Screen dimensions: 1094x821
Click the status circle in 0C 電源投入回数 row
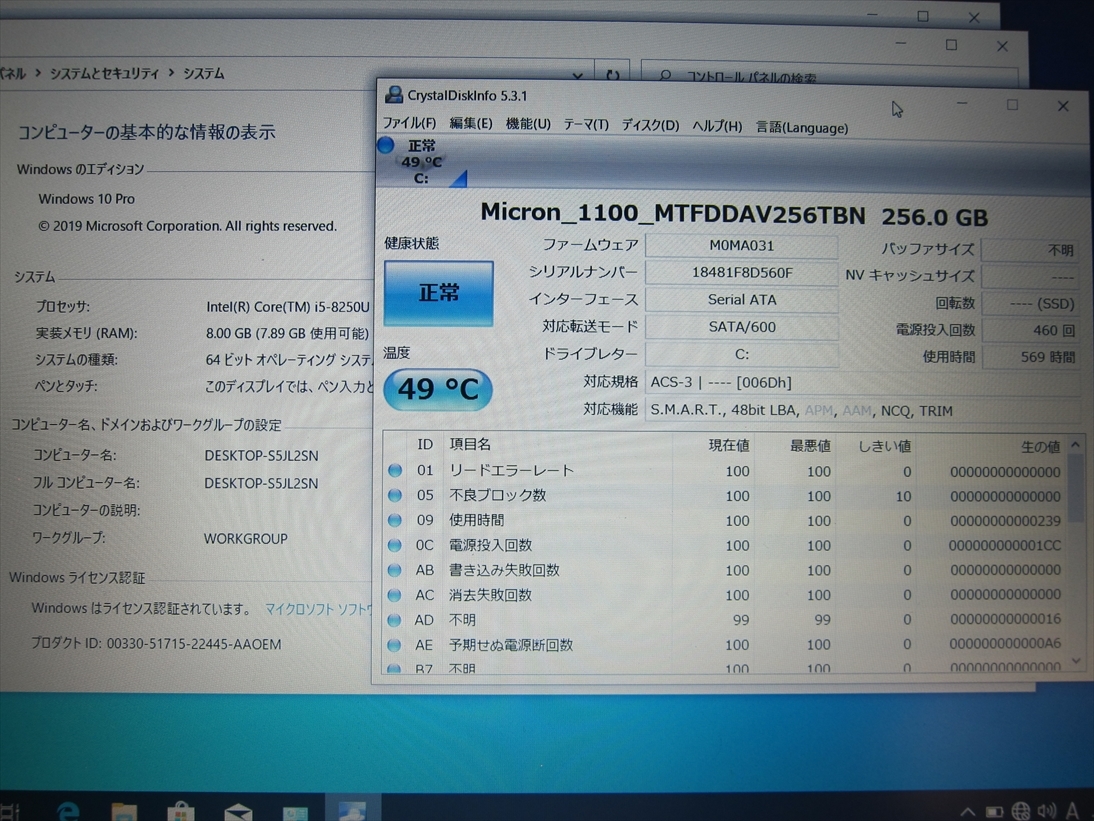tap(395, 545)
